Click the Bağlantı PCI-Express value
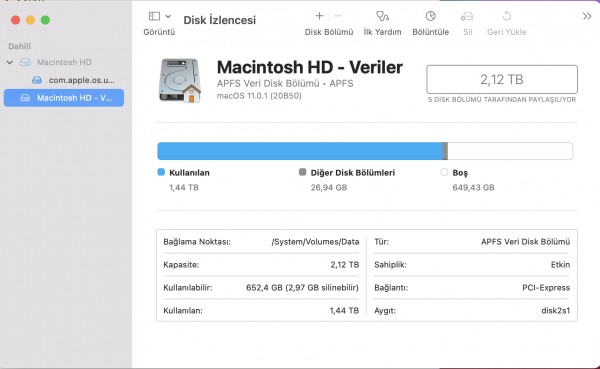Screen dimensions: 600x369 [546, 288]
